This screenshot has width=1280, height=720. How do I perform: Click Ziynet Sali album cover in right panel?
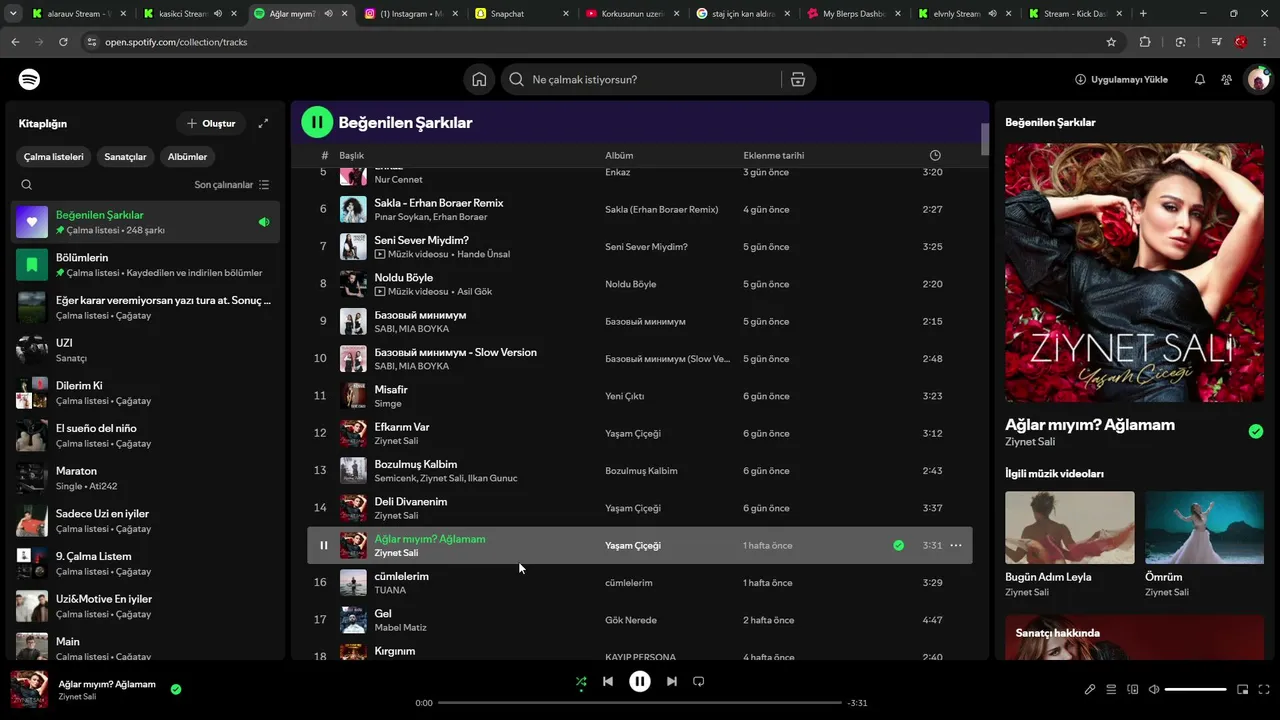tap(1134, 272)
